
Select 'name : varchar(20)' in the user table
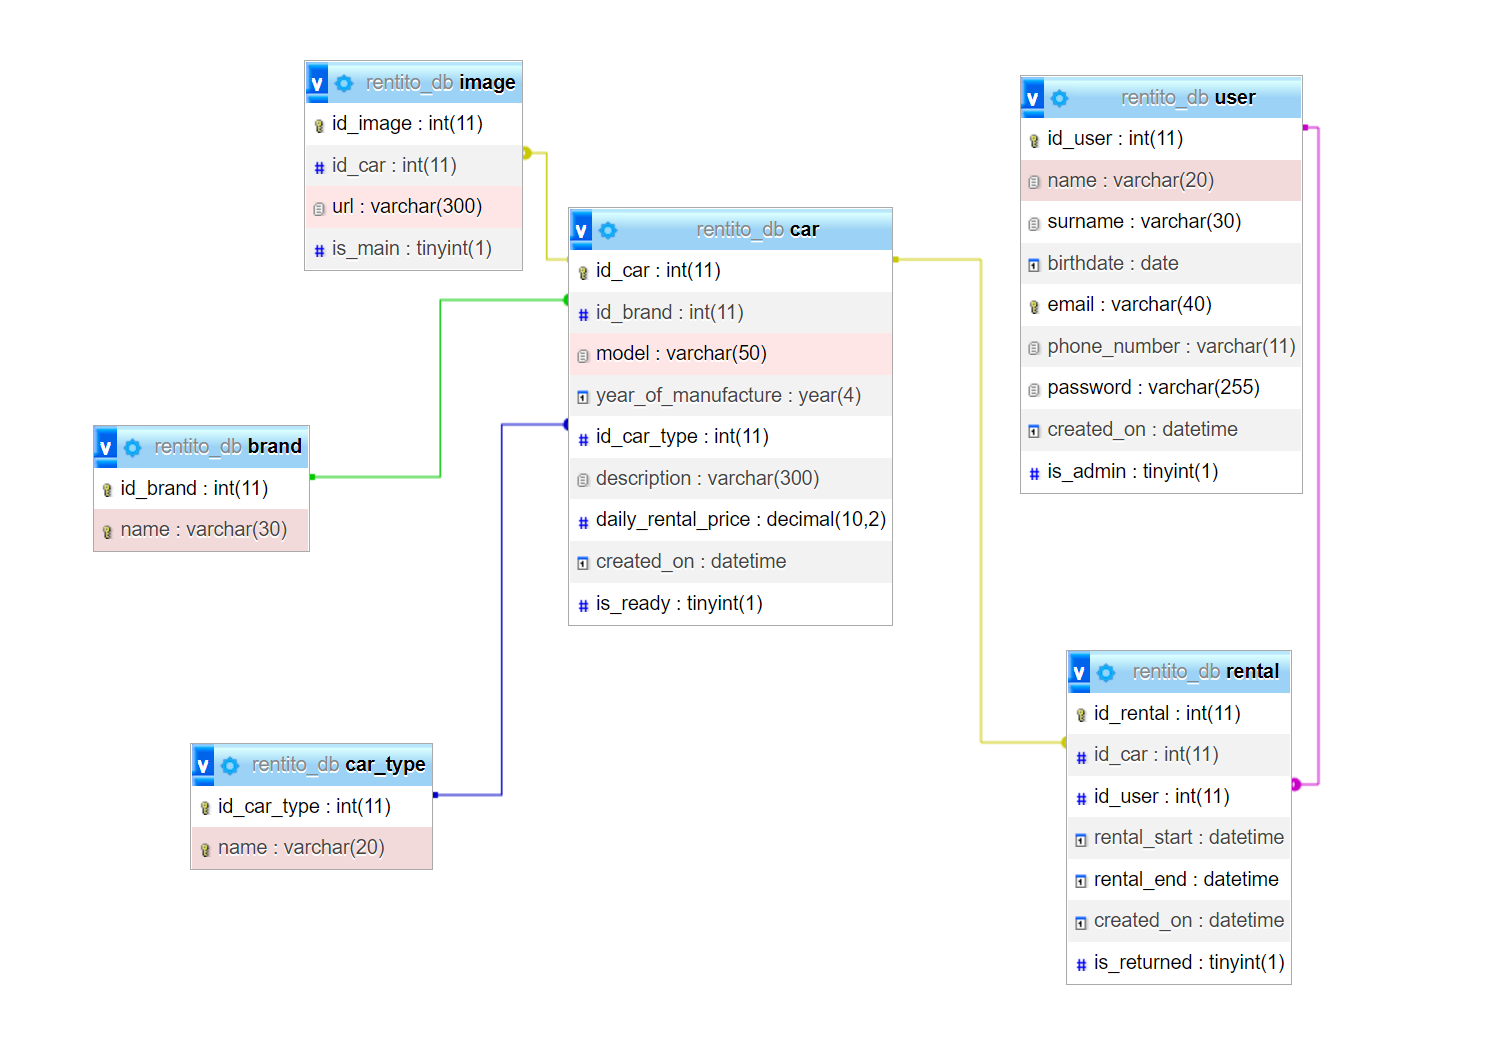(1162, 180)
